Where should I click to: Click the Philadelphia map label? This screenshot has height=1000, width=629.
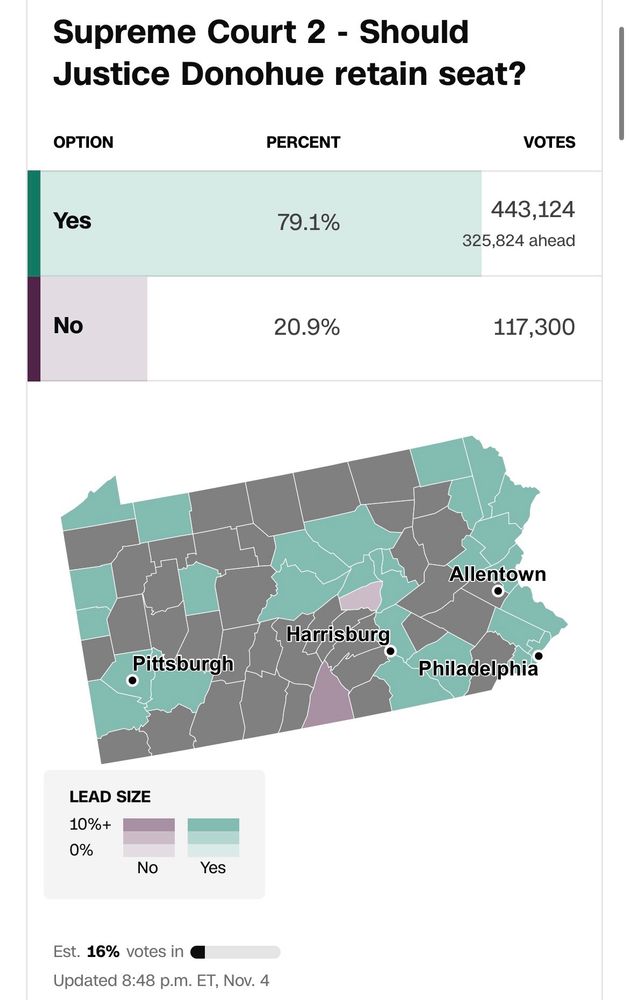(x=478, y=668)
